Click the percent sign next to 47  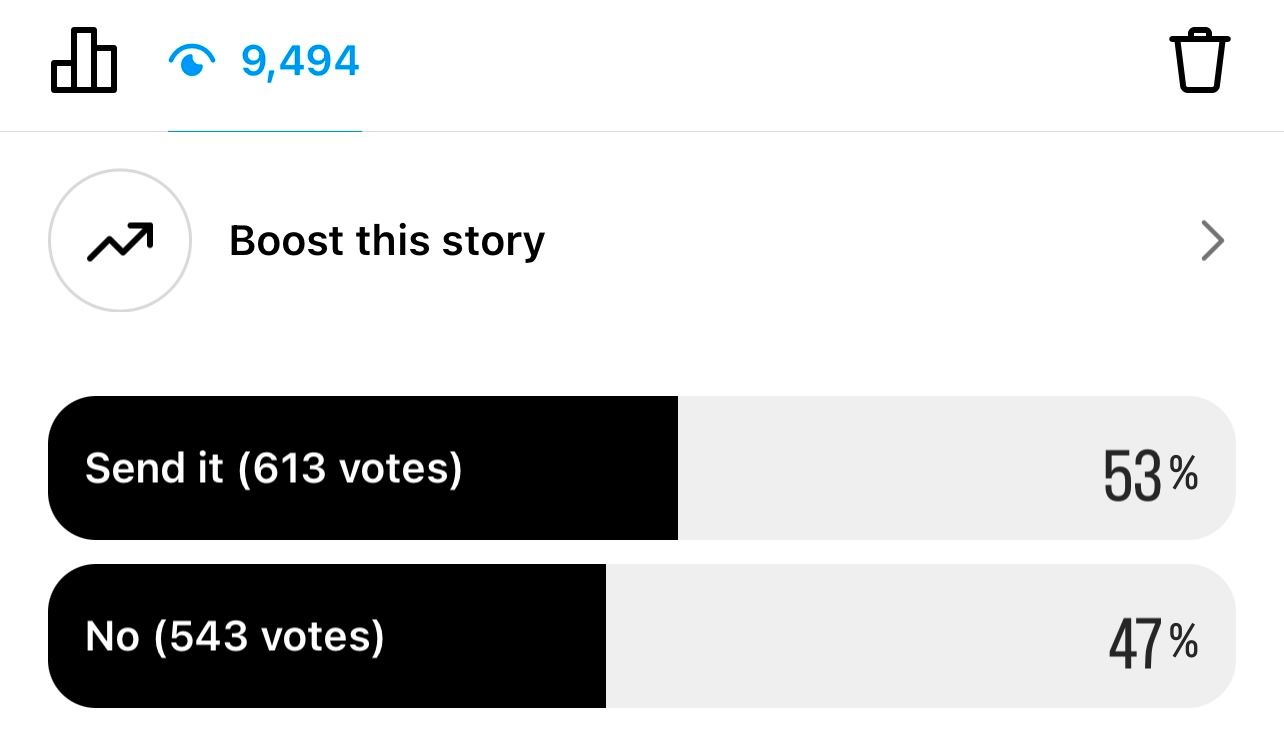coord(1184,643)
